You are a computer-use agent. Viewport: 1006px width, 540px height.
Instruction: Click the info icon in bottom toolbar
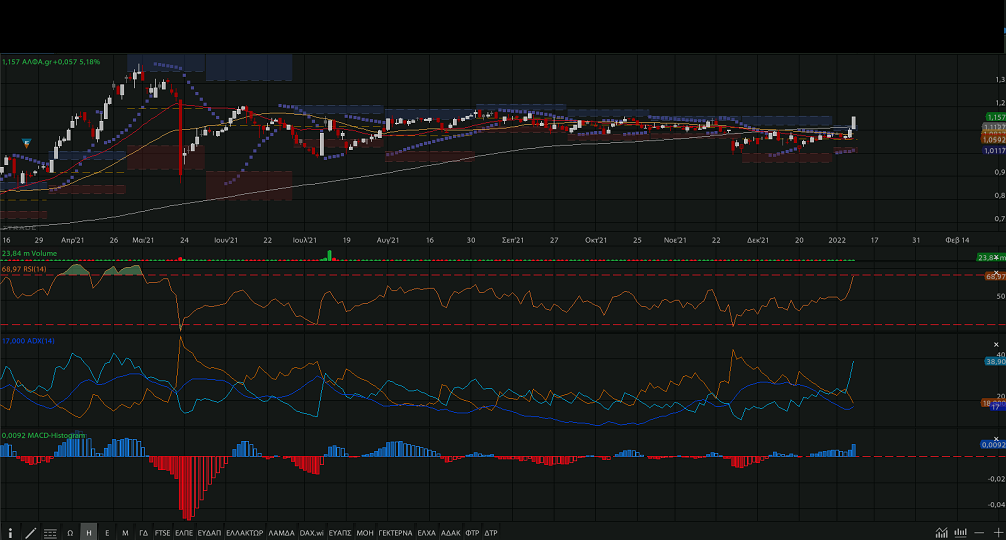(12, 533)
